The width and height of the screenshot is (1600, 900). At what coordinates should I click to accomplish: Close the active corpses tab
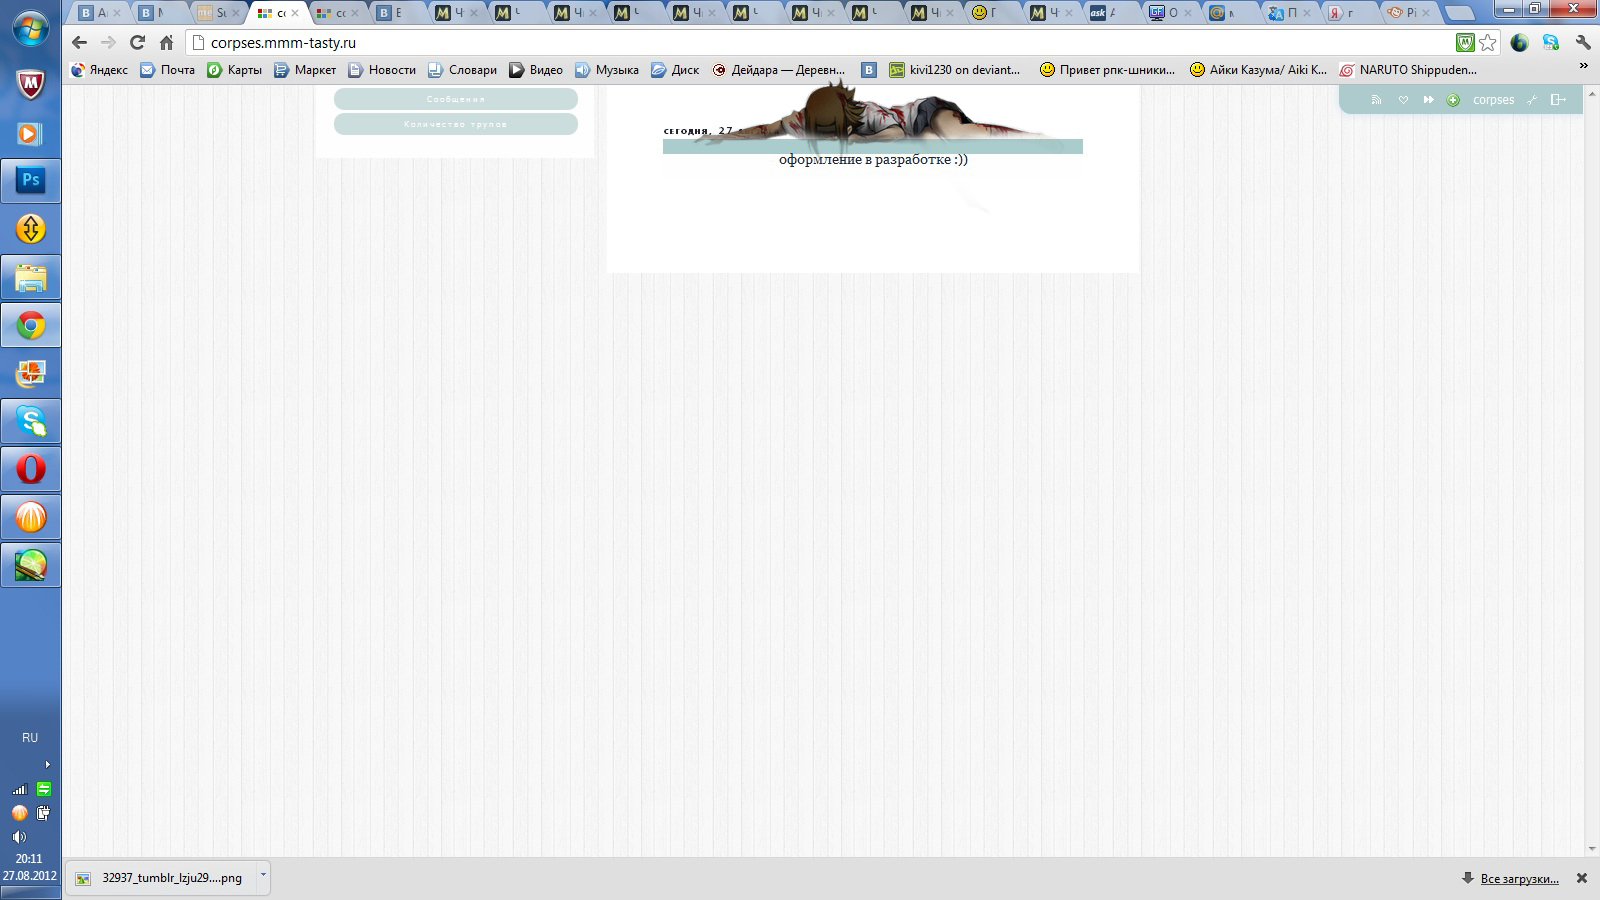point(294,13)
